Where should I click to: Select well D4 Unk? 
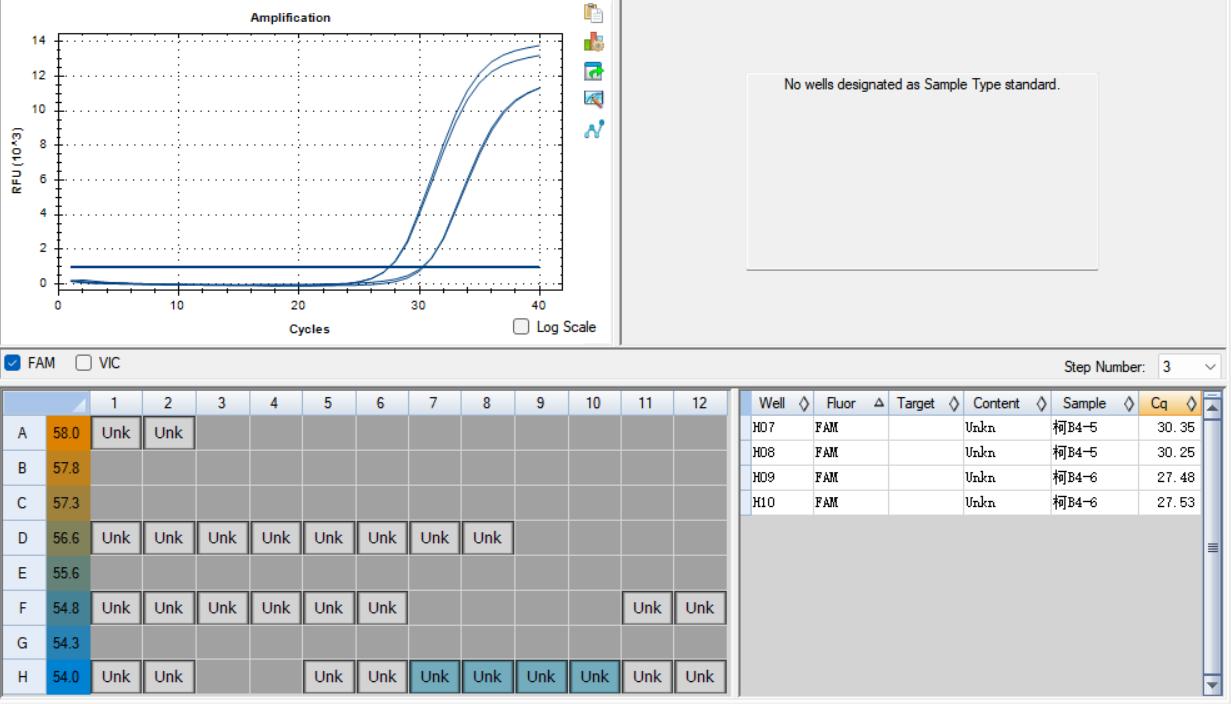pos(275,537)
